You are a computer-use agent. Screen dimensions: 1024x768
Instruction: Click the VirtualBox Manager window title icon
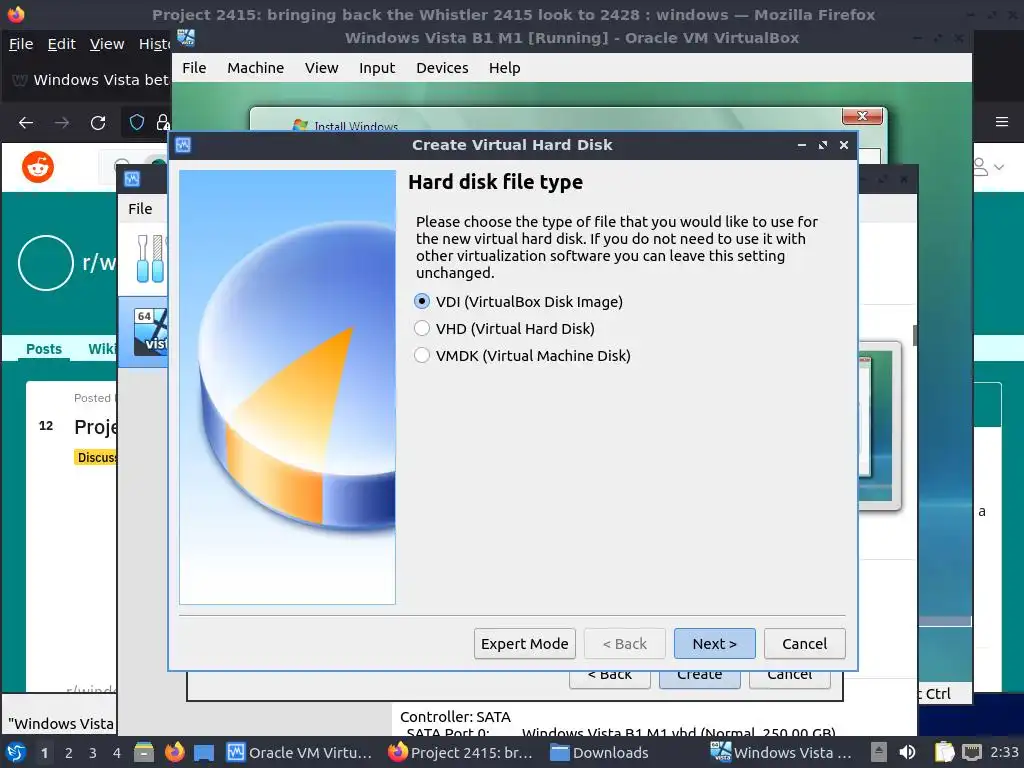pos(132,179)
